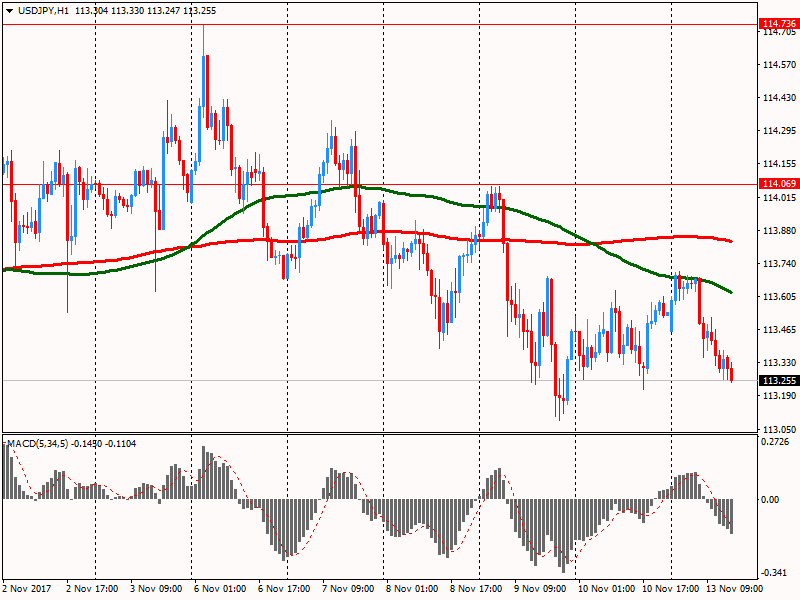Select the OHLC values 113.304 113.330 113.247 113.255
Image resolution: width=800 pixels, height=600 pixels.
coord(145,11)
